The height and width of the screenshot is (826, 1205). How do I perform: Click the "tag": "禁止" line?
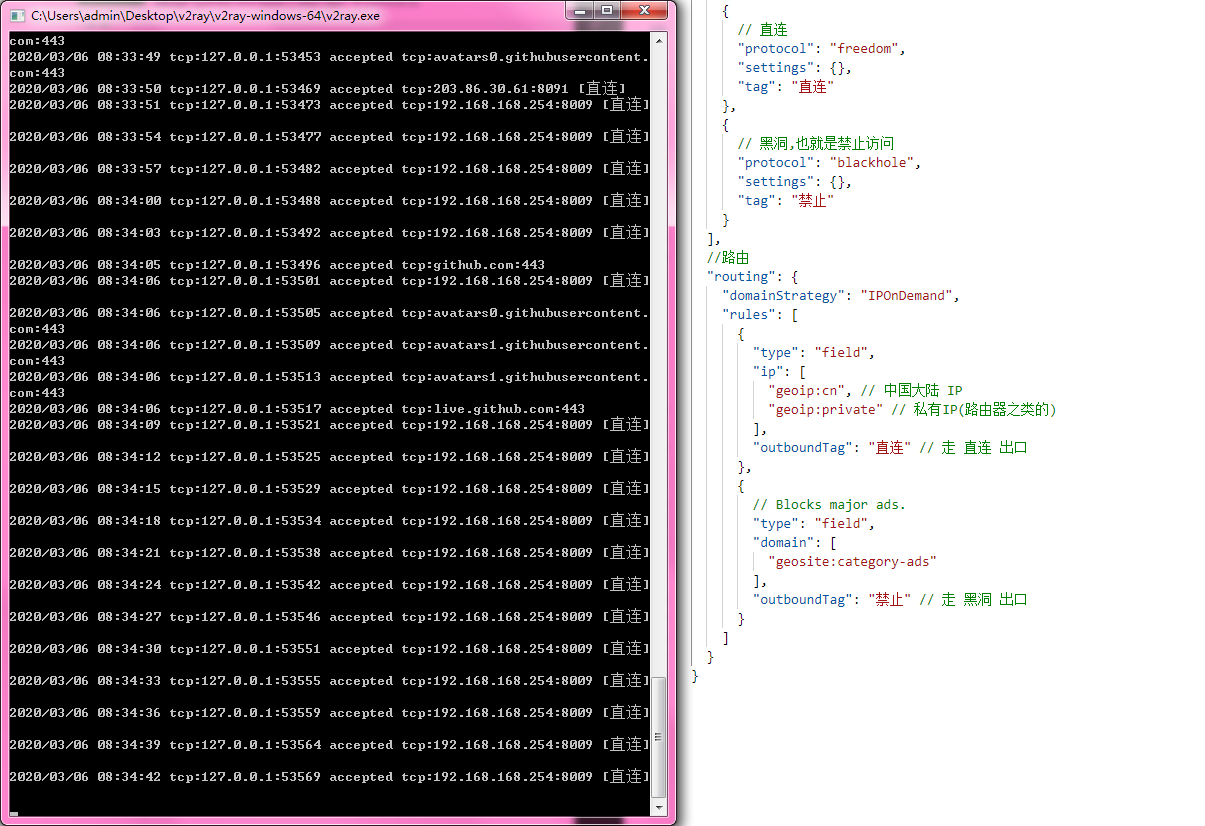[x=786, y=200]
